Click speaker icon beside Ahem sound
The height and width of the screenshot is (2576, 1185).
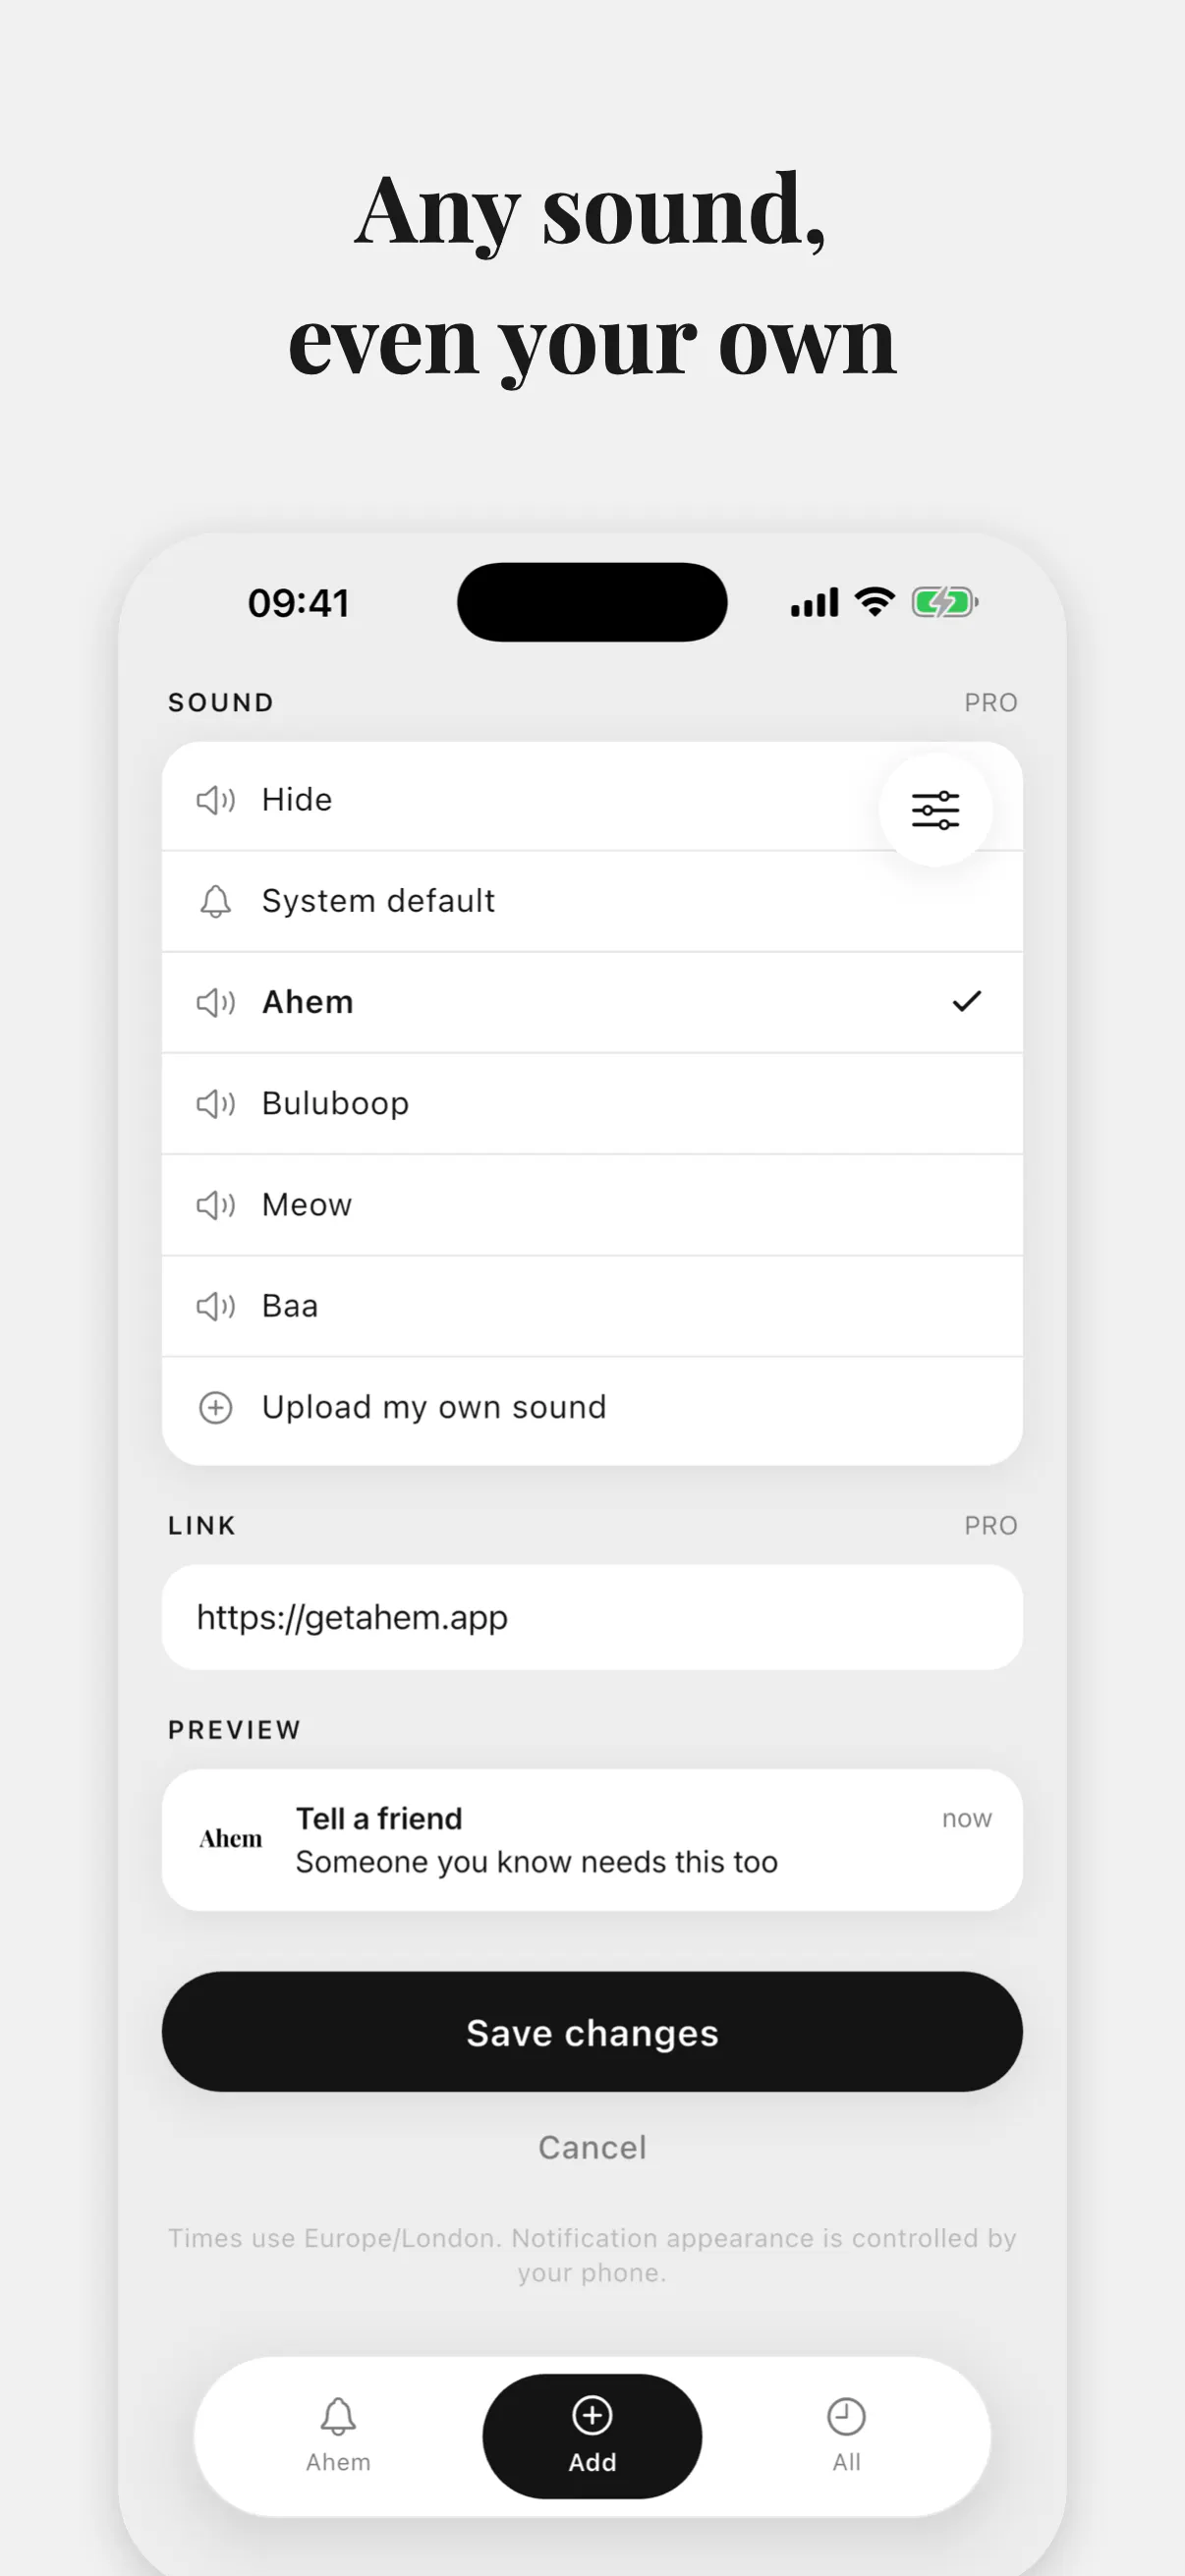point(215,1002)
